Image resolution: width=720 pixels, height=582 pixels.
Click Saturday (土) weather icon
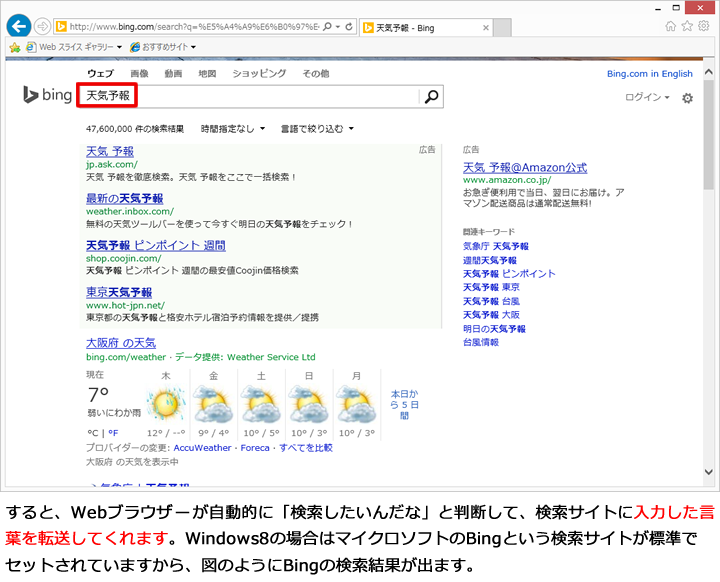tap(261, 404)
